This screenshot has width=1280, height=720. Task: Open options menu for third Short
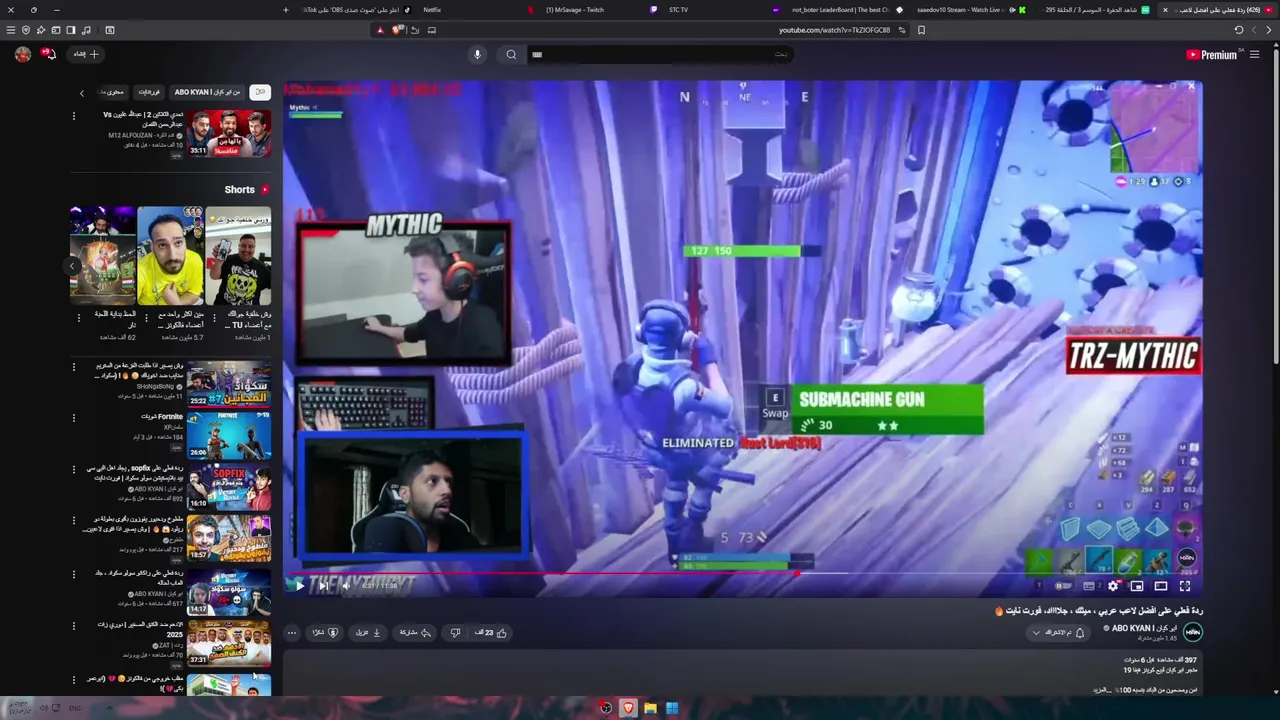coord(79,318)
